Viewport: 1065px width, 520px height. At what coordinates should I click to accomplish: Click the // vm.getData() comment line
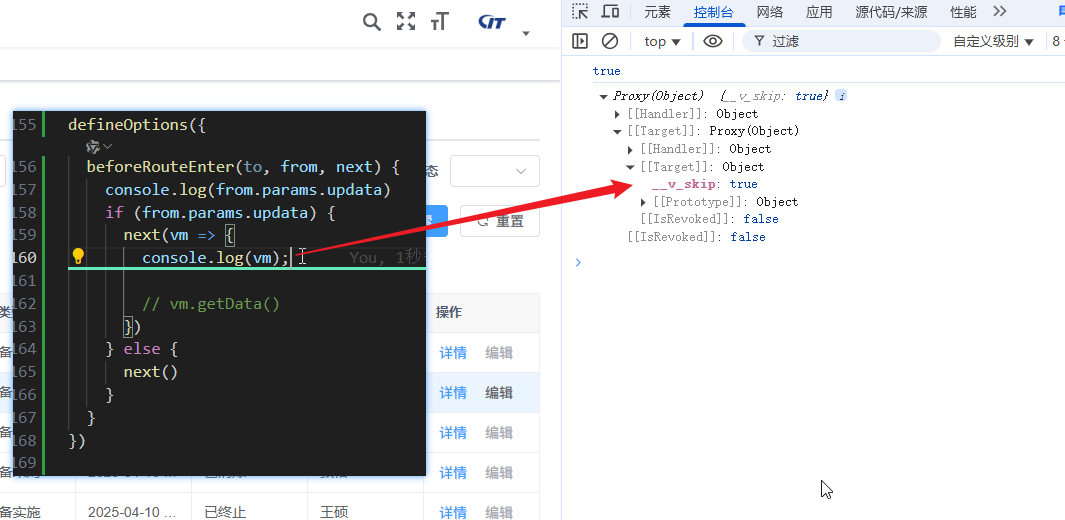pyautogui.click(x=211, y=303)
